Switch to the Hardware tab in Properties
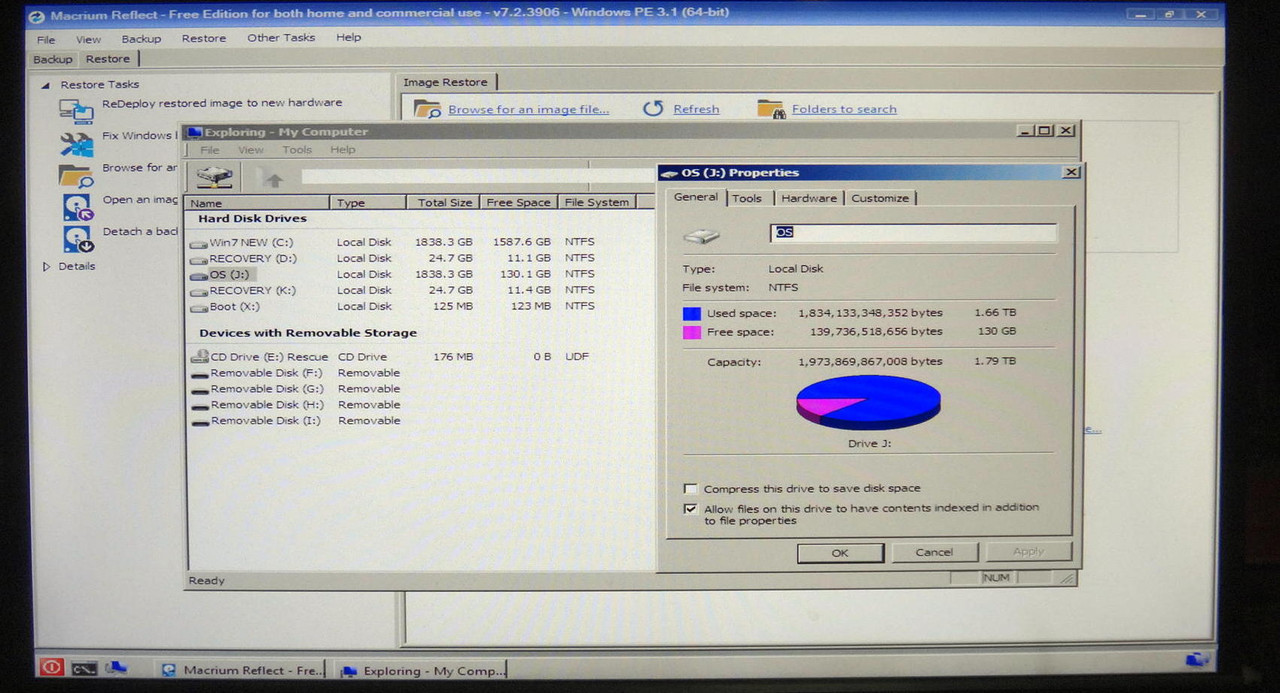The image size is (1280, 693). point(809,198)
